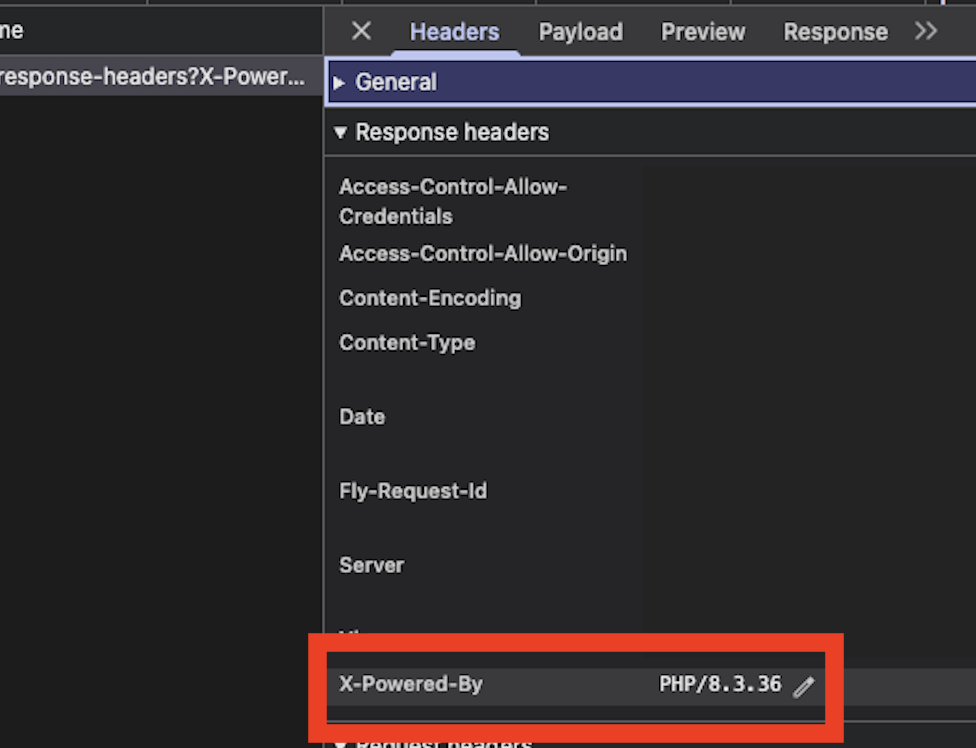Select the Fly-Request-Id header name
976x748 pixels.
tap(413, 491)
